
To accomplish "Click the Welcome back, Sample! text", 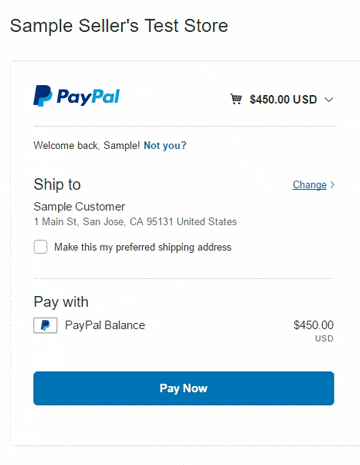I will click(87, 145).
